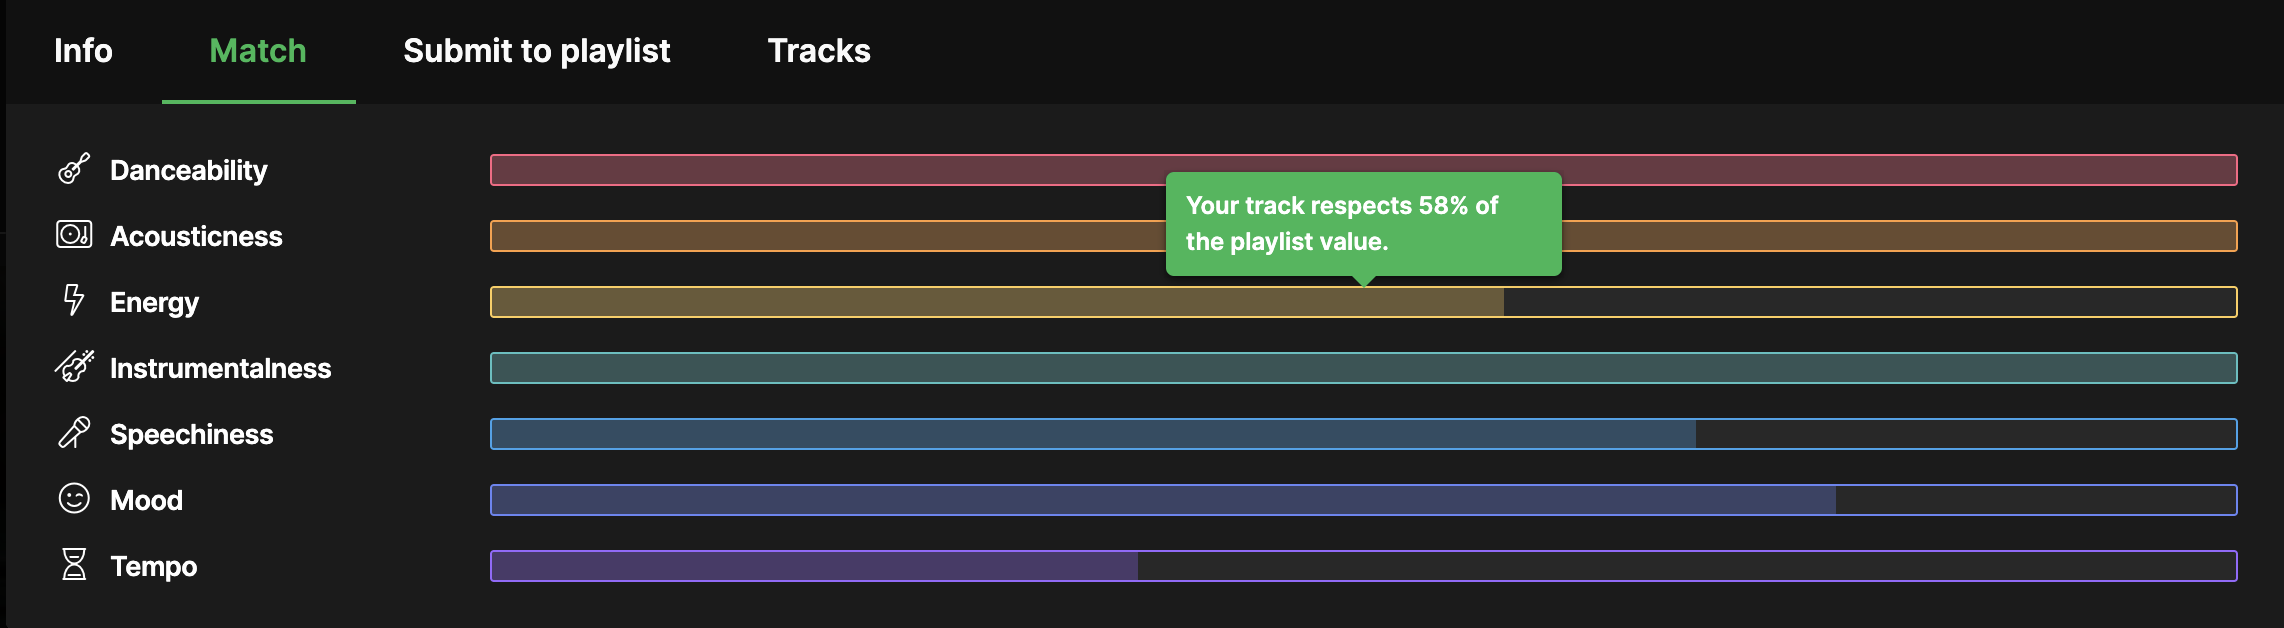
Task: Open the Tracks tab
Action: 819,51
